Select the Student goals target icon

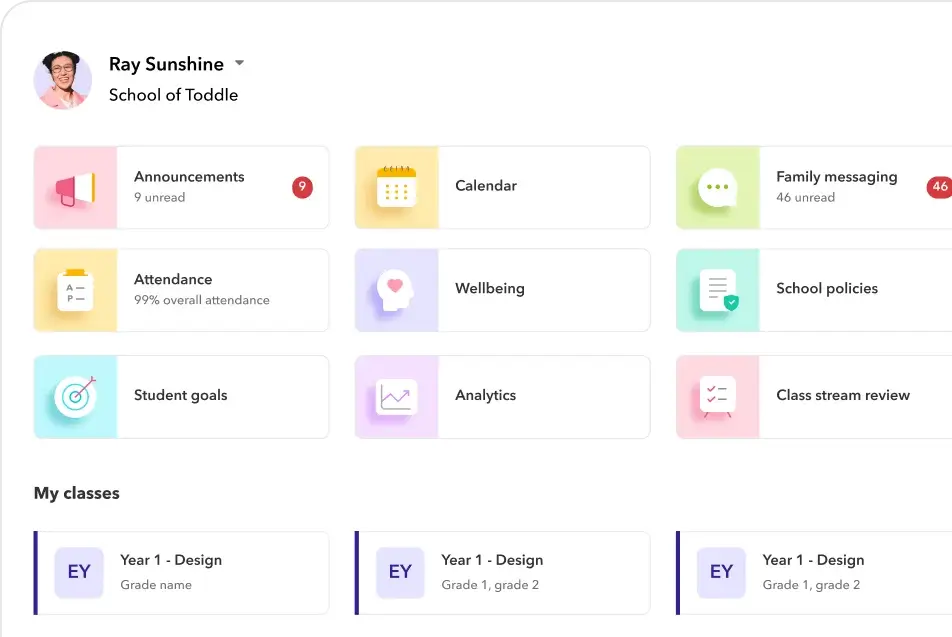tap(75, 396)
